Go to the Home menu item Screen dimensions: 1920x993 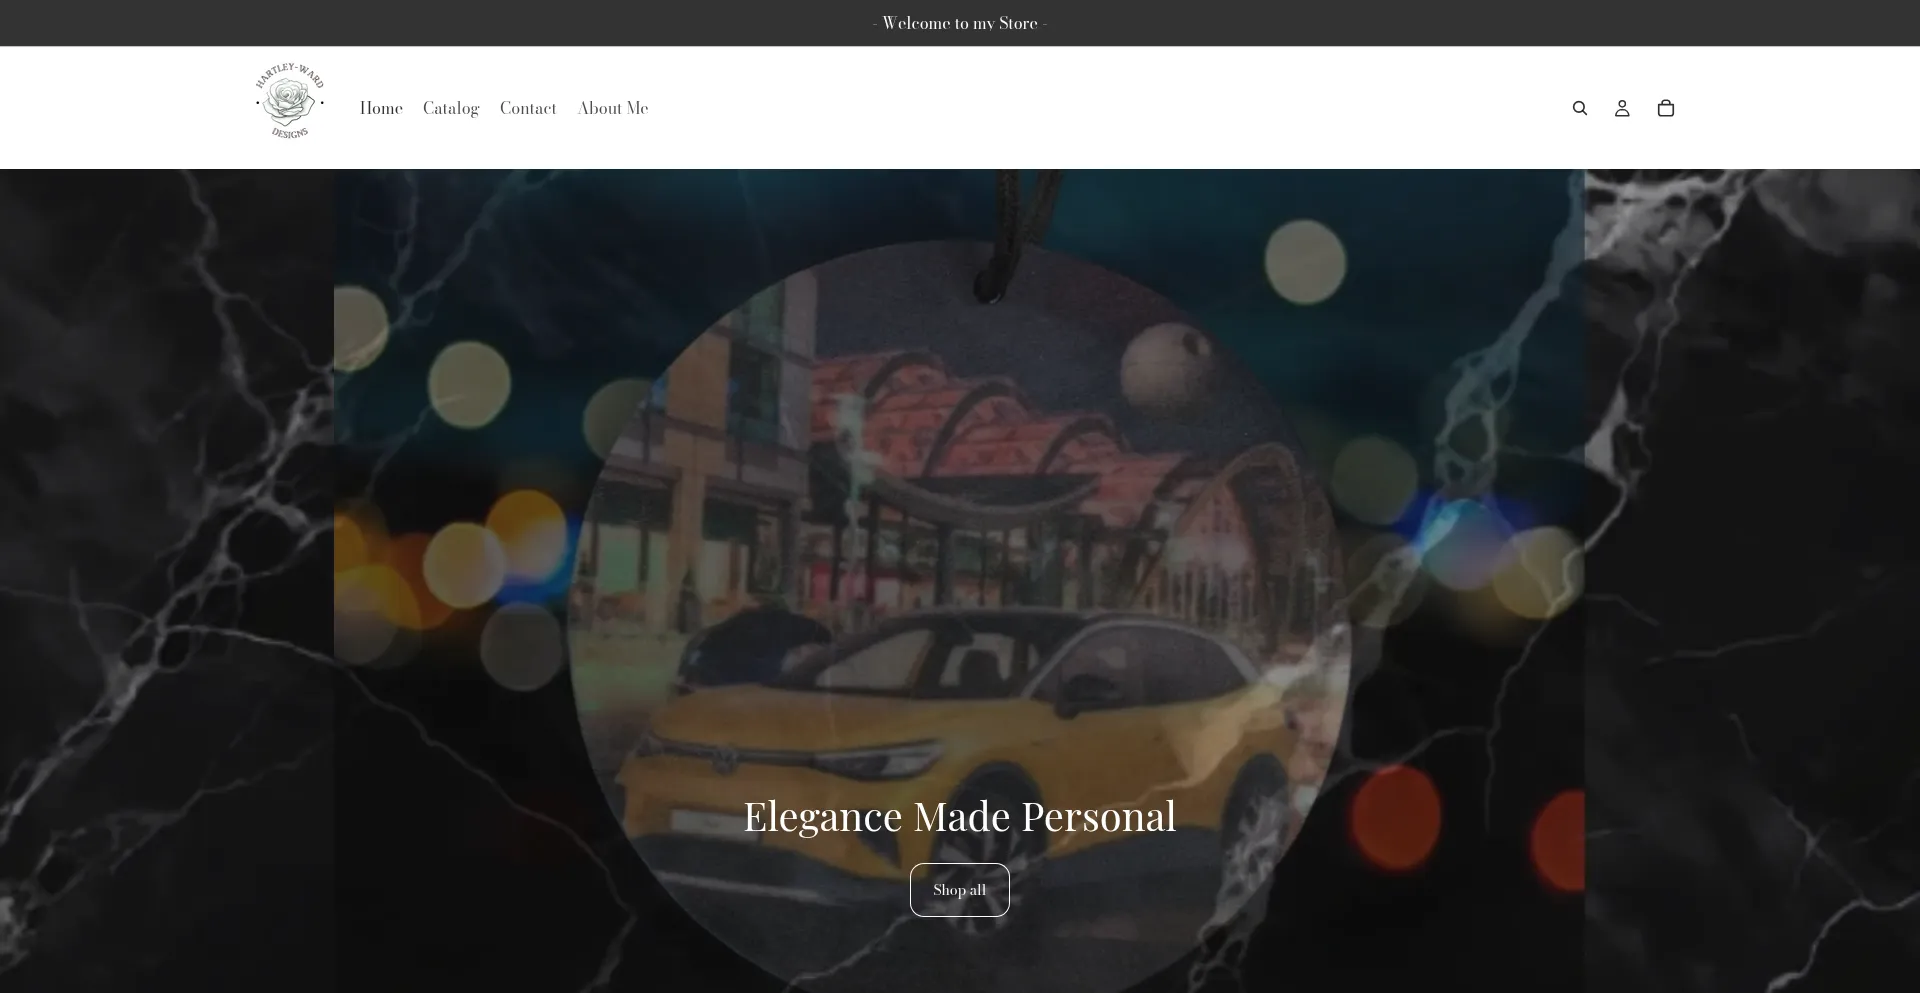381,108
